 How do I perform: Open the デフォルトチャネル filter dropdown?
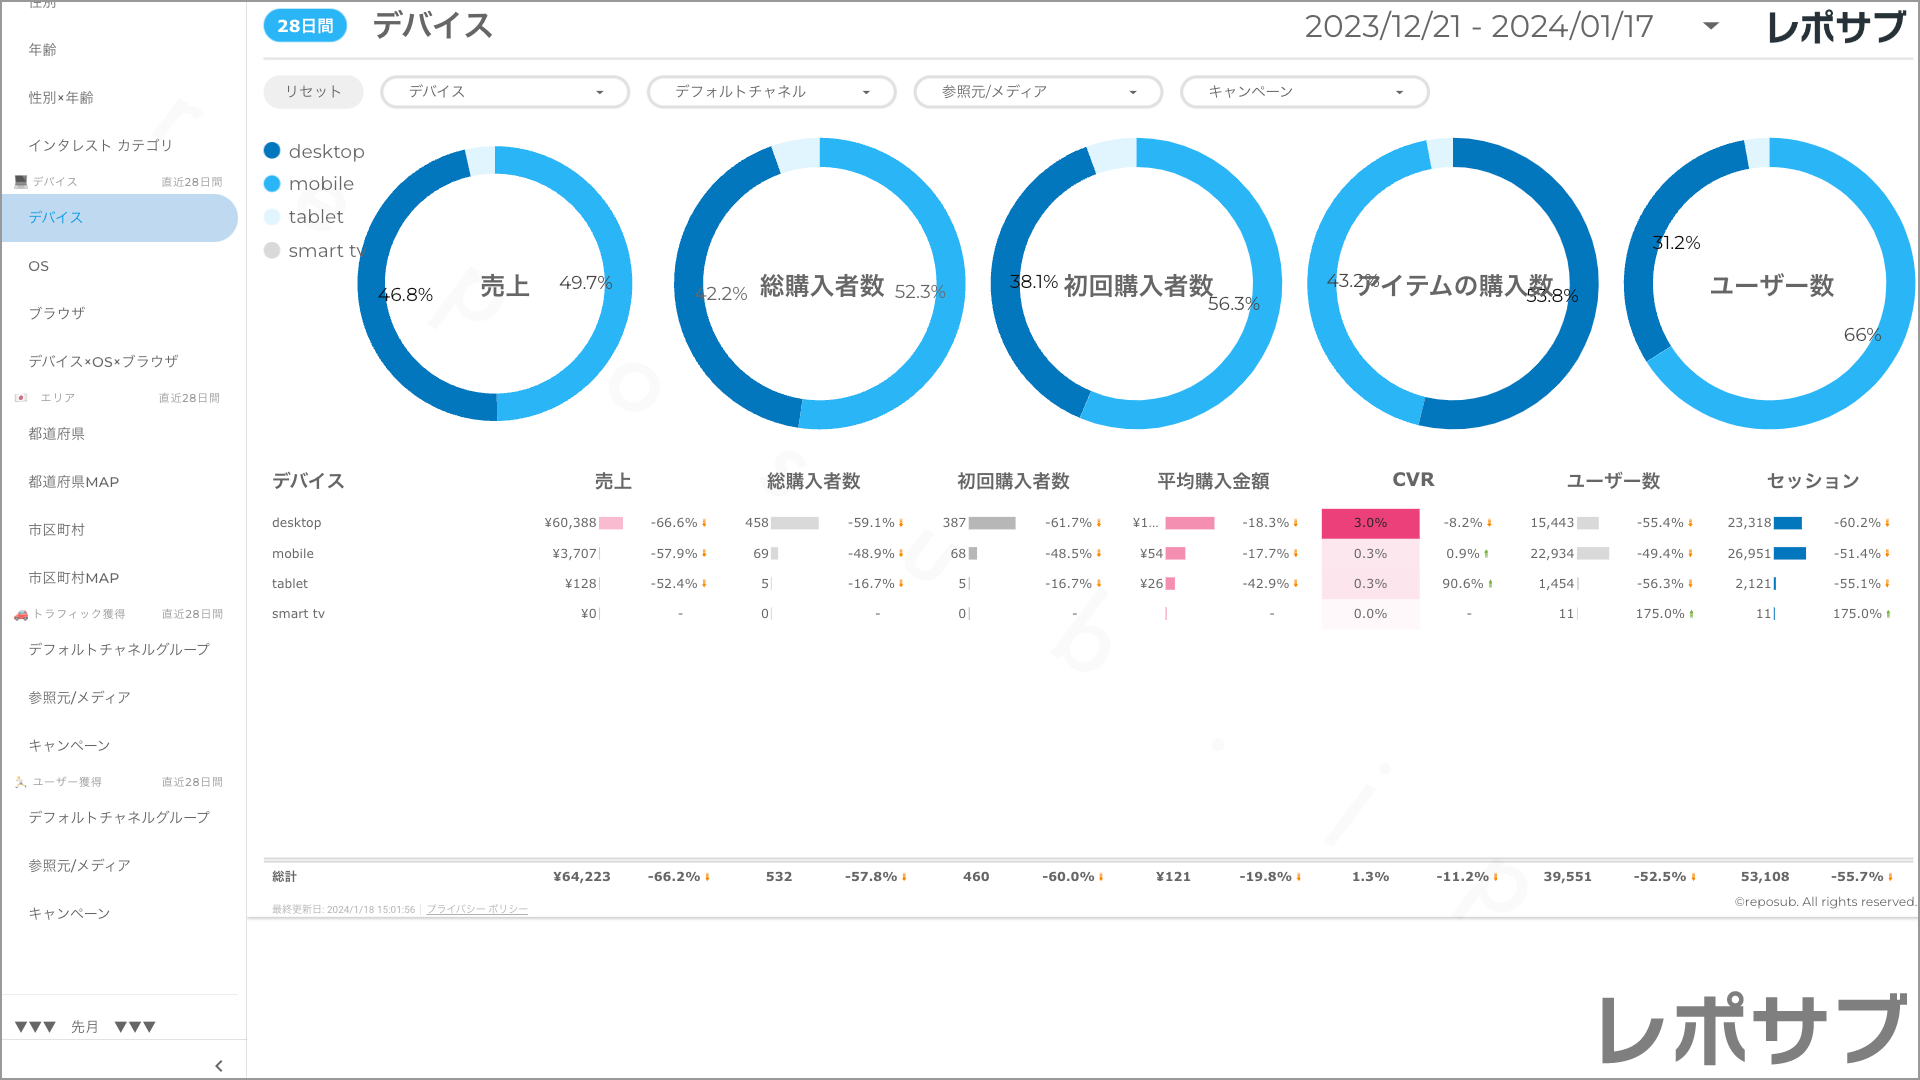coord(771,92)
